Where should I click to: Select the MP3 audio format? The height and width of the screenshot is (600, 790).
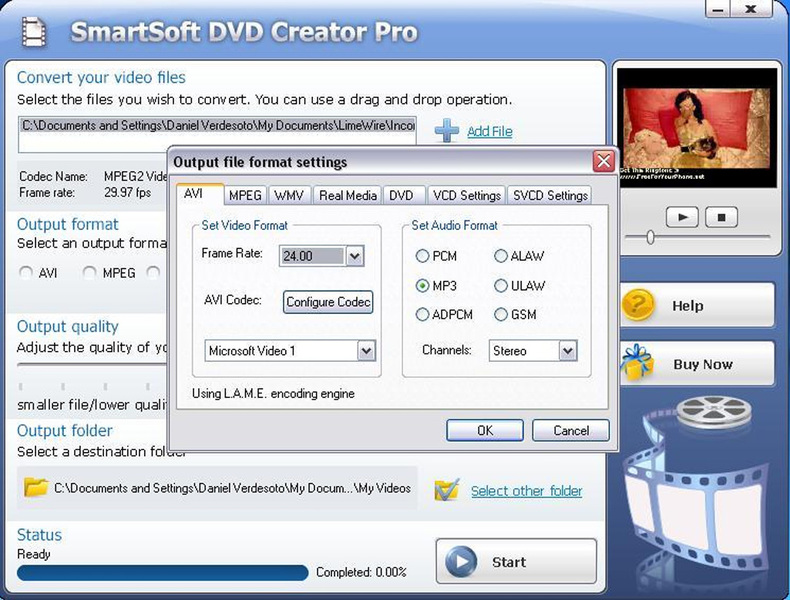(x=436, y=286)
